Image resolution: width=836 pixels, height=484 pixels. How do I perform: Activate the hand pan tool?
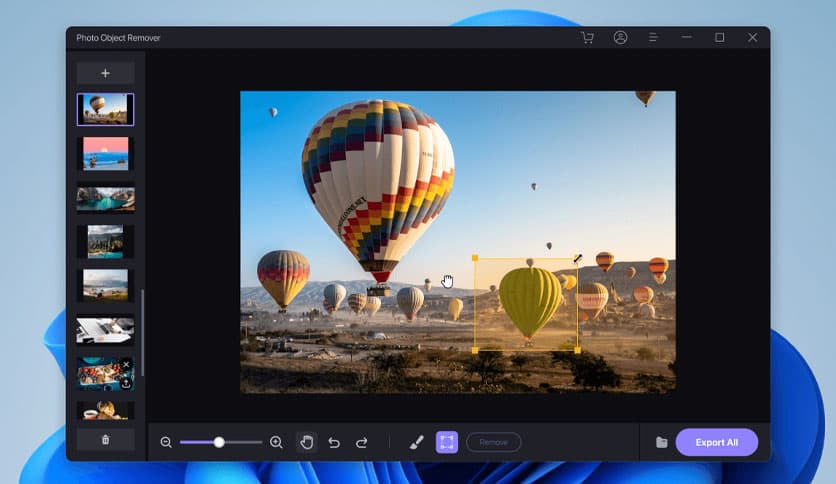tap(307, 442)
